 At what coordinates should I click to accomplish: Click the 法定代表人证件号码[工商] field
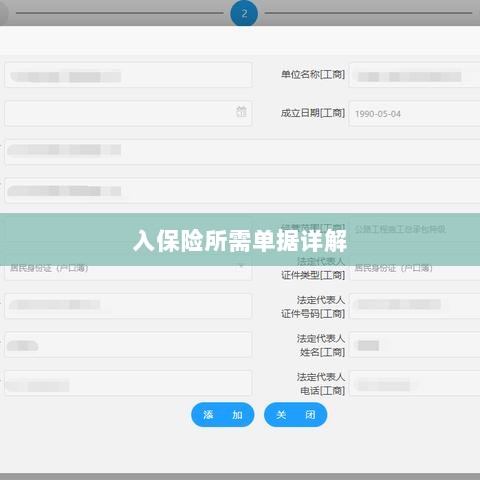(x=414, y=306)
